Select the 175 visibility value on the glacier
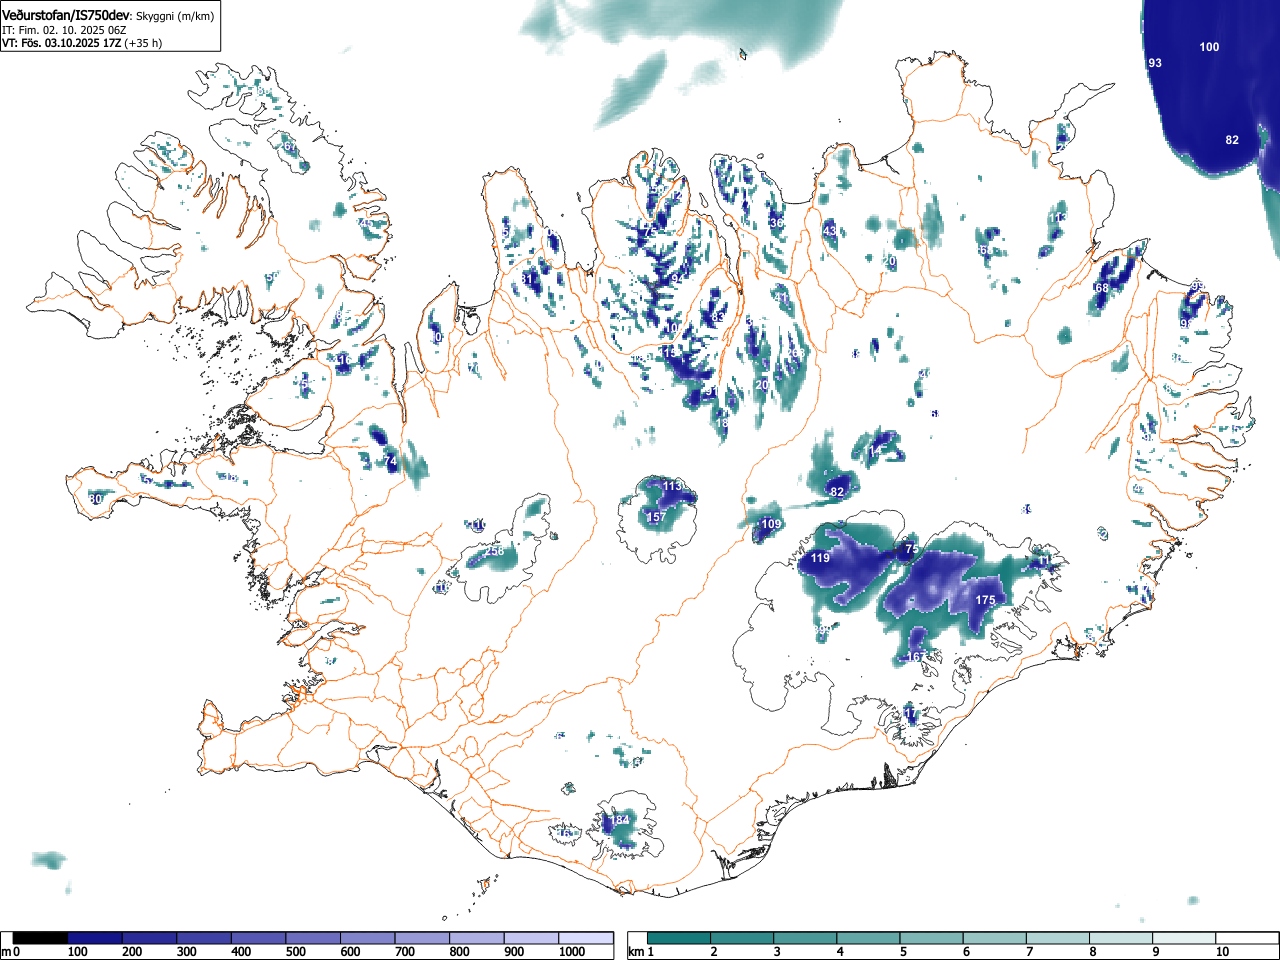 tap(985, 600)
